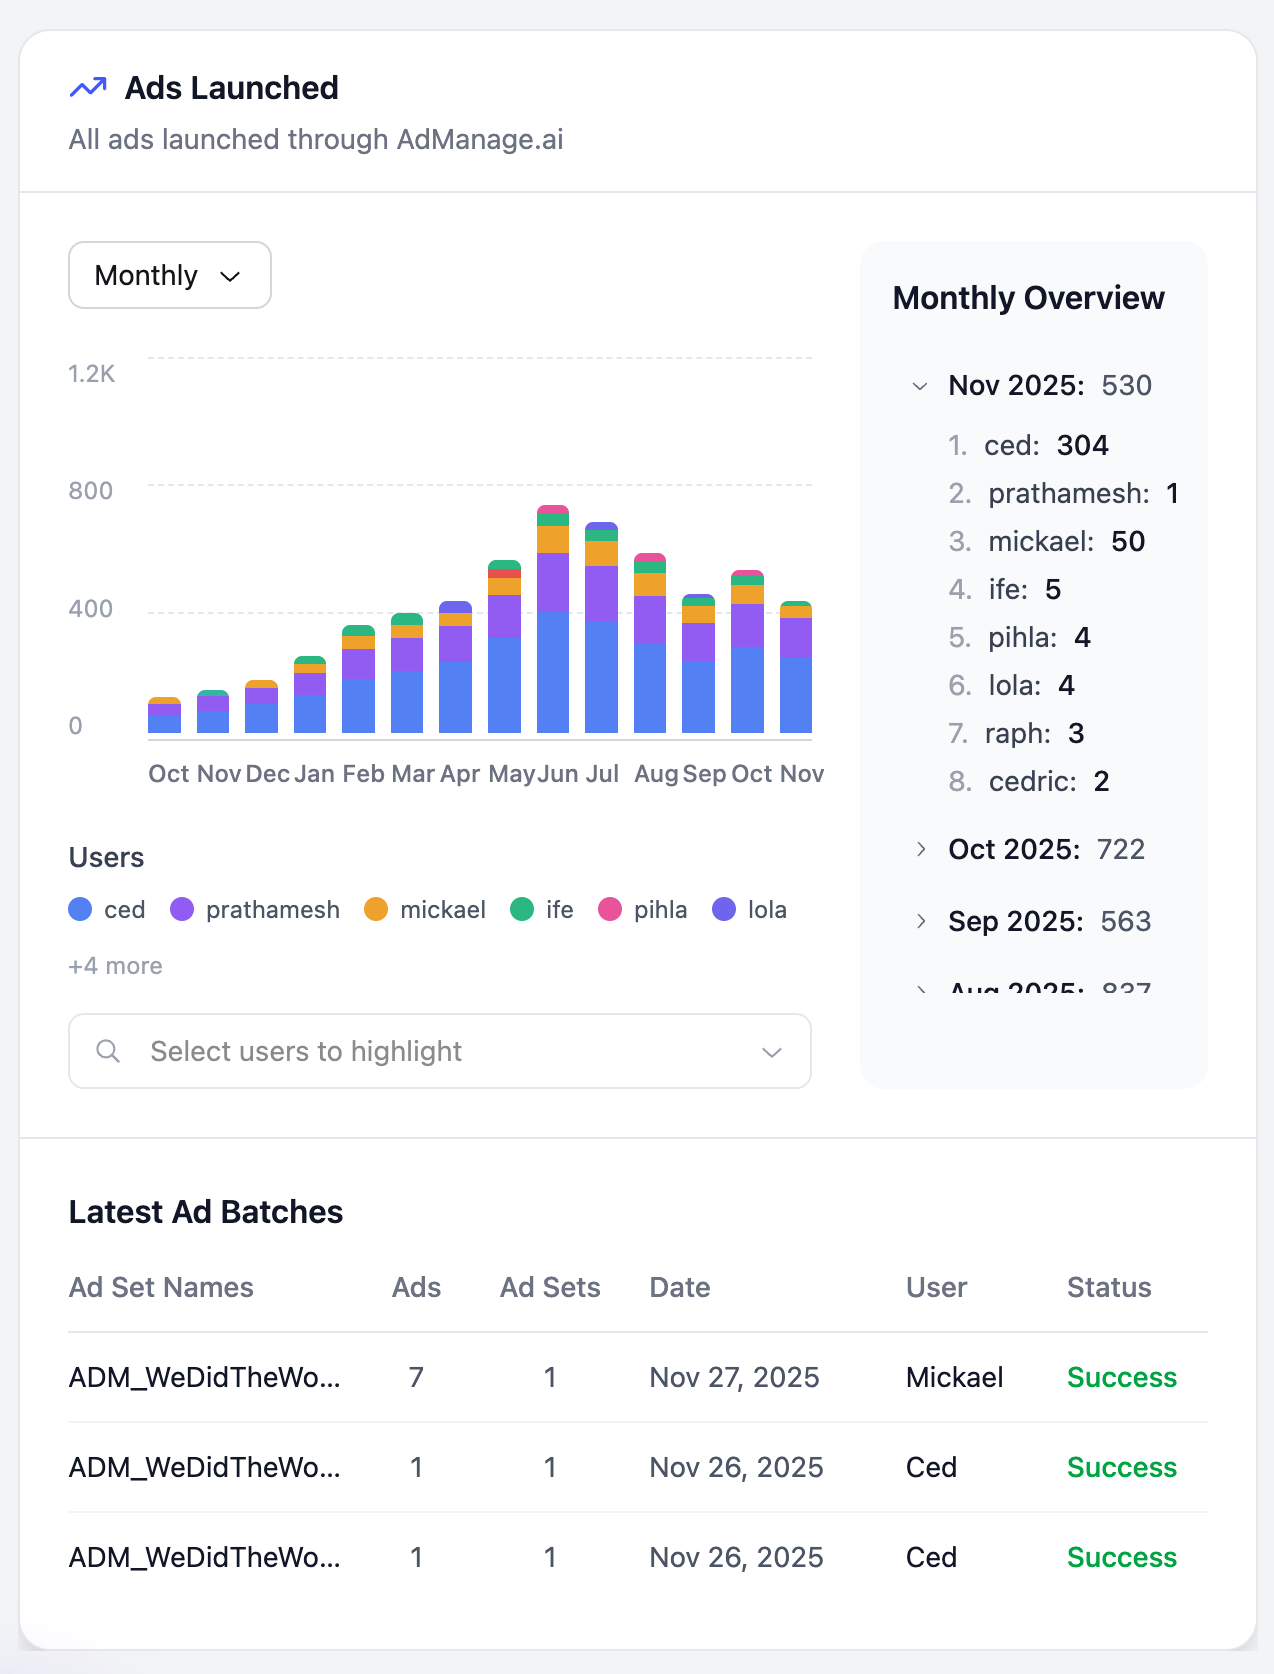
Task: Click the search icon in user highlight field
Action: (108, 1051)
